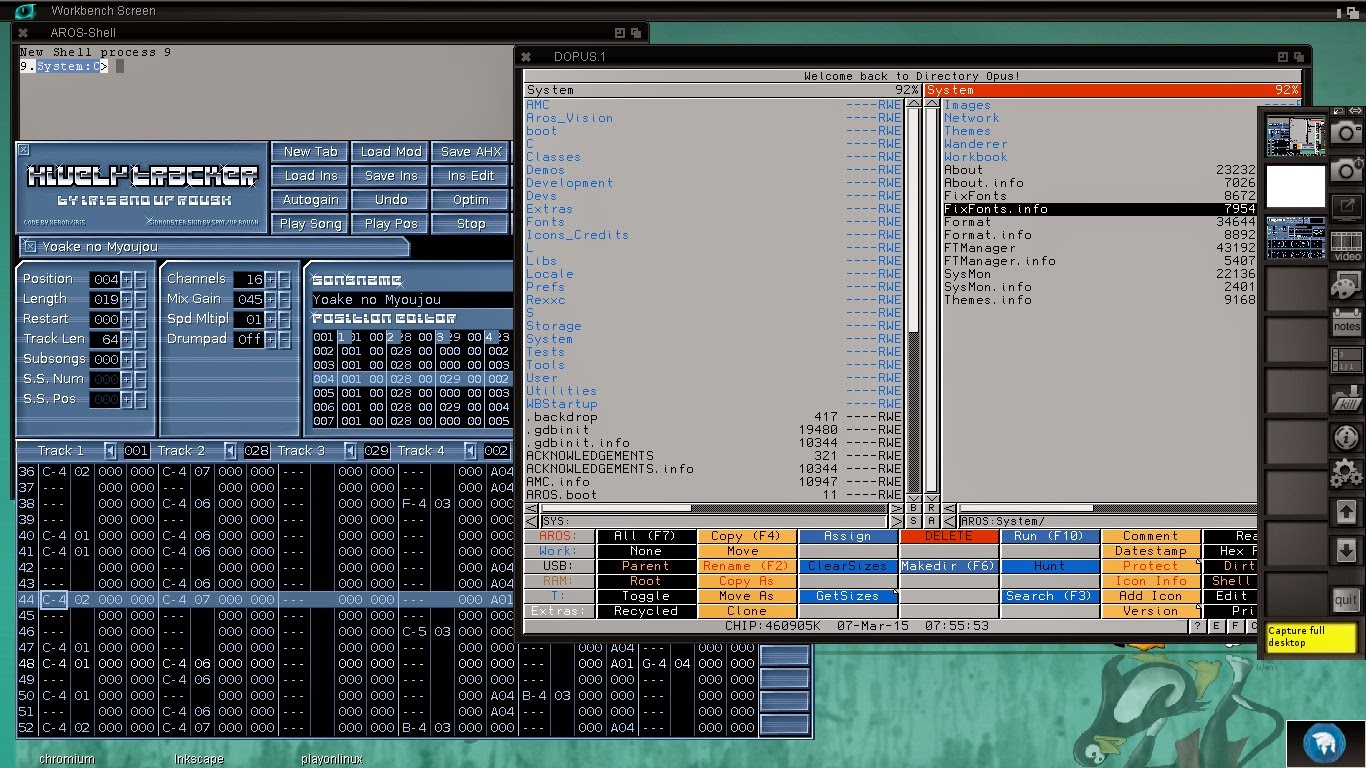Open the settings gears icon
This screenshot has width=1366, height=768.
(x=1346, y=474)
